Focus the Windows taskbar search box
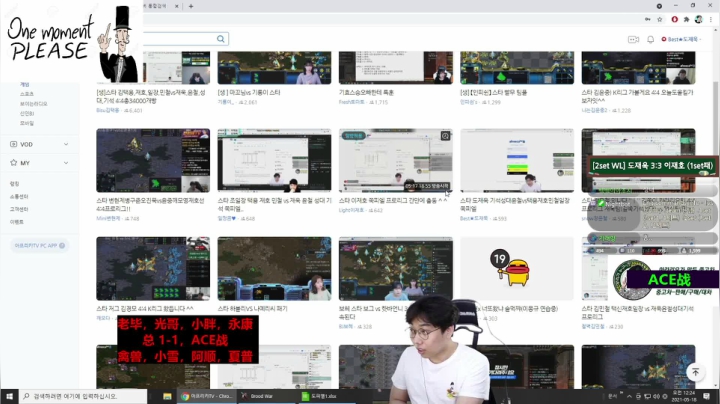The image size is (720, 404). (x=83, y=396)
